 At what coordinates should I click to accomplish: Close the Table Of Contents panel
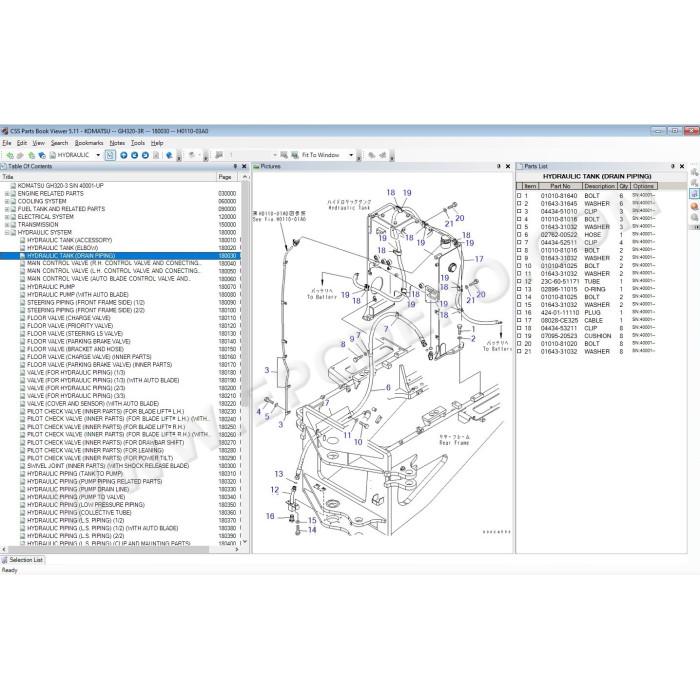(x=244, y=166)
